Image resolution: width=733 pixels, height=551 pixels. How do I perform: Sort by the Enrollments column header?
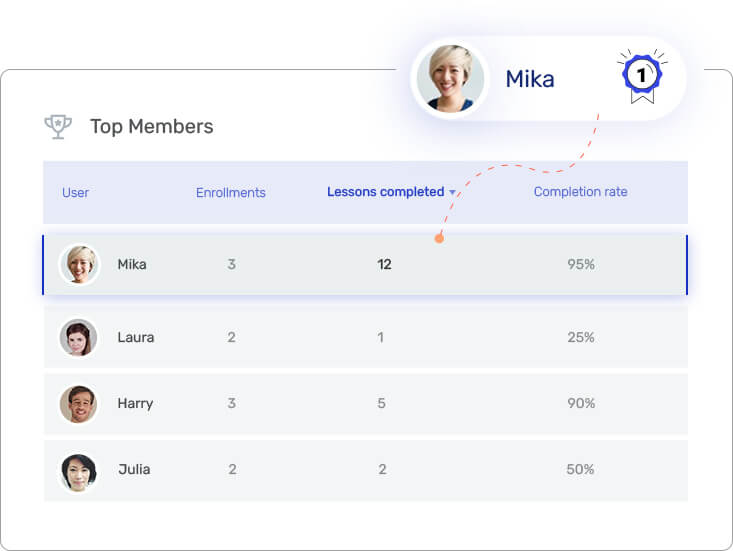231,192
